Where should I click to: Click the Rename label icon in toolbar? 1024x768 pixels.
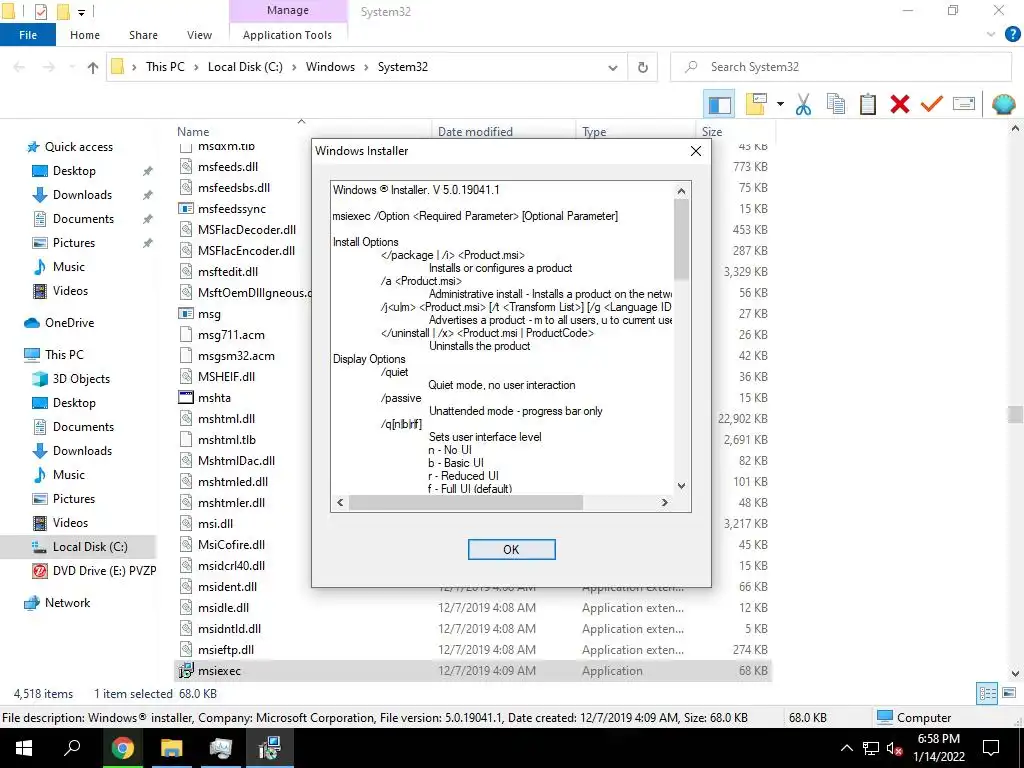964,104
